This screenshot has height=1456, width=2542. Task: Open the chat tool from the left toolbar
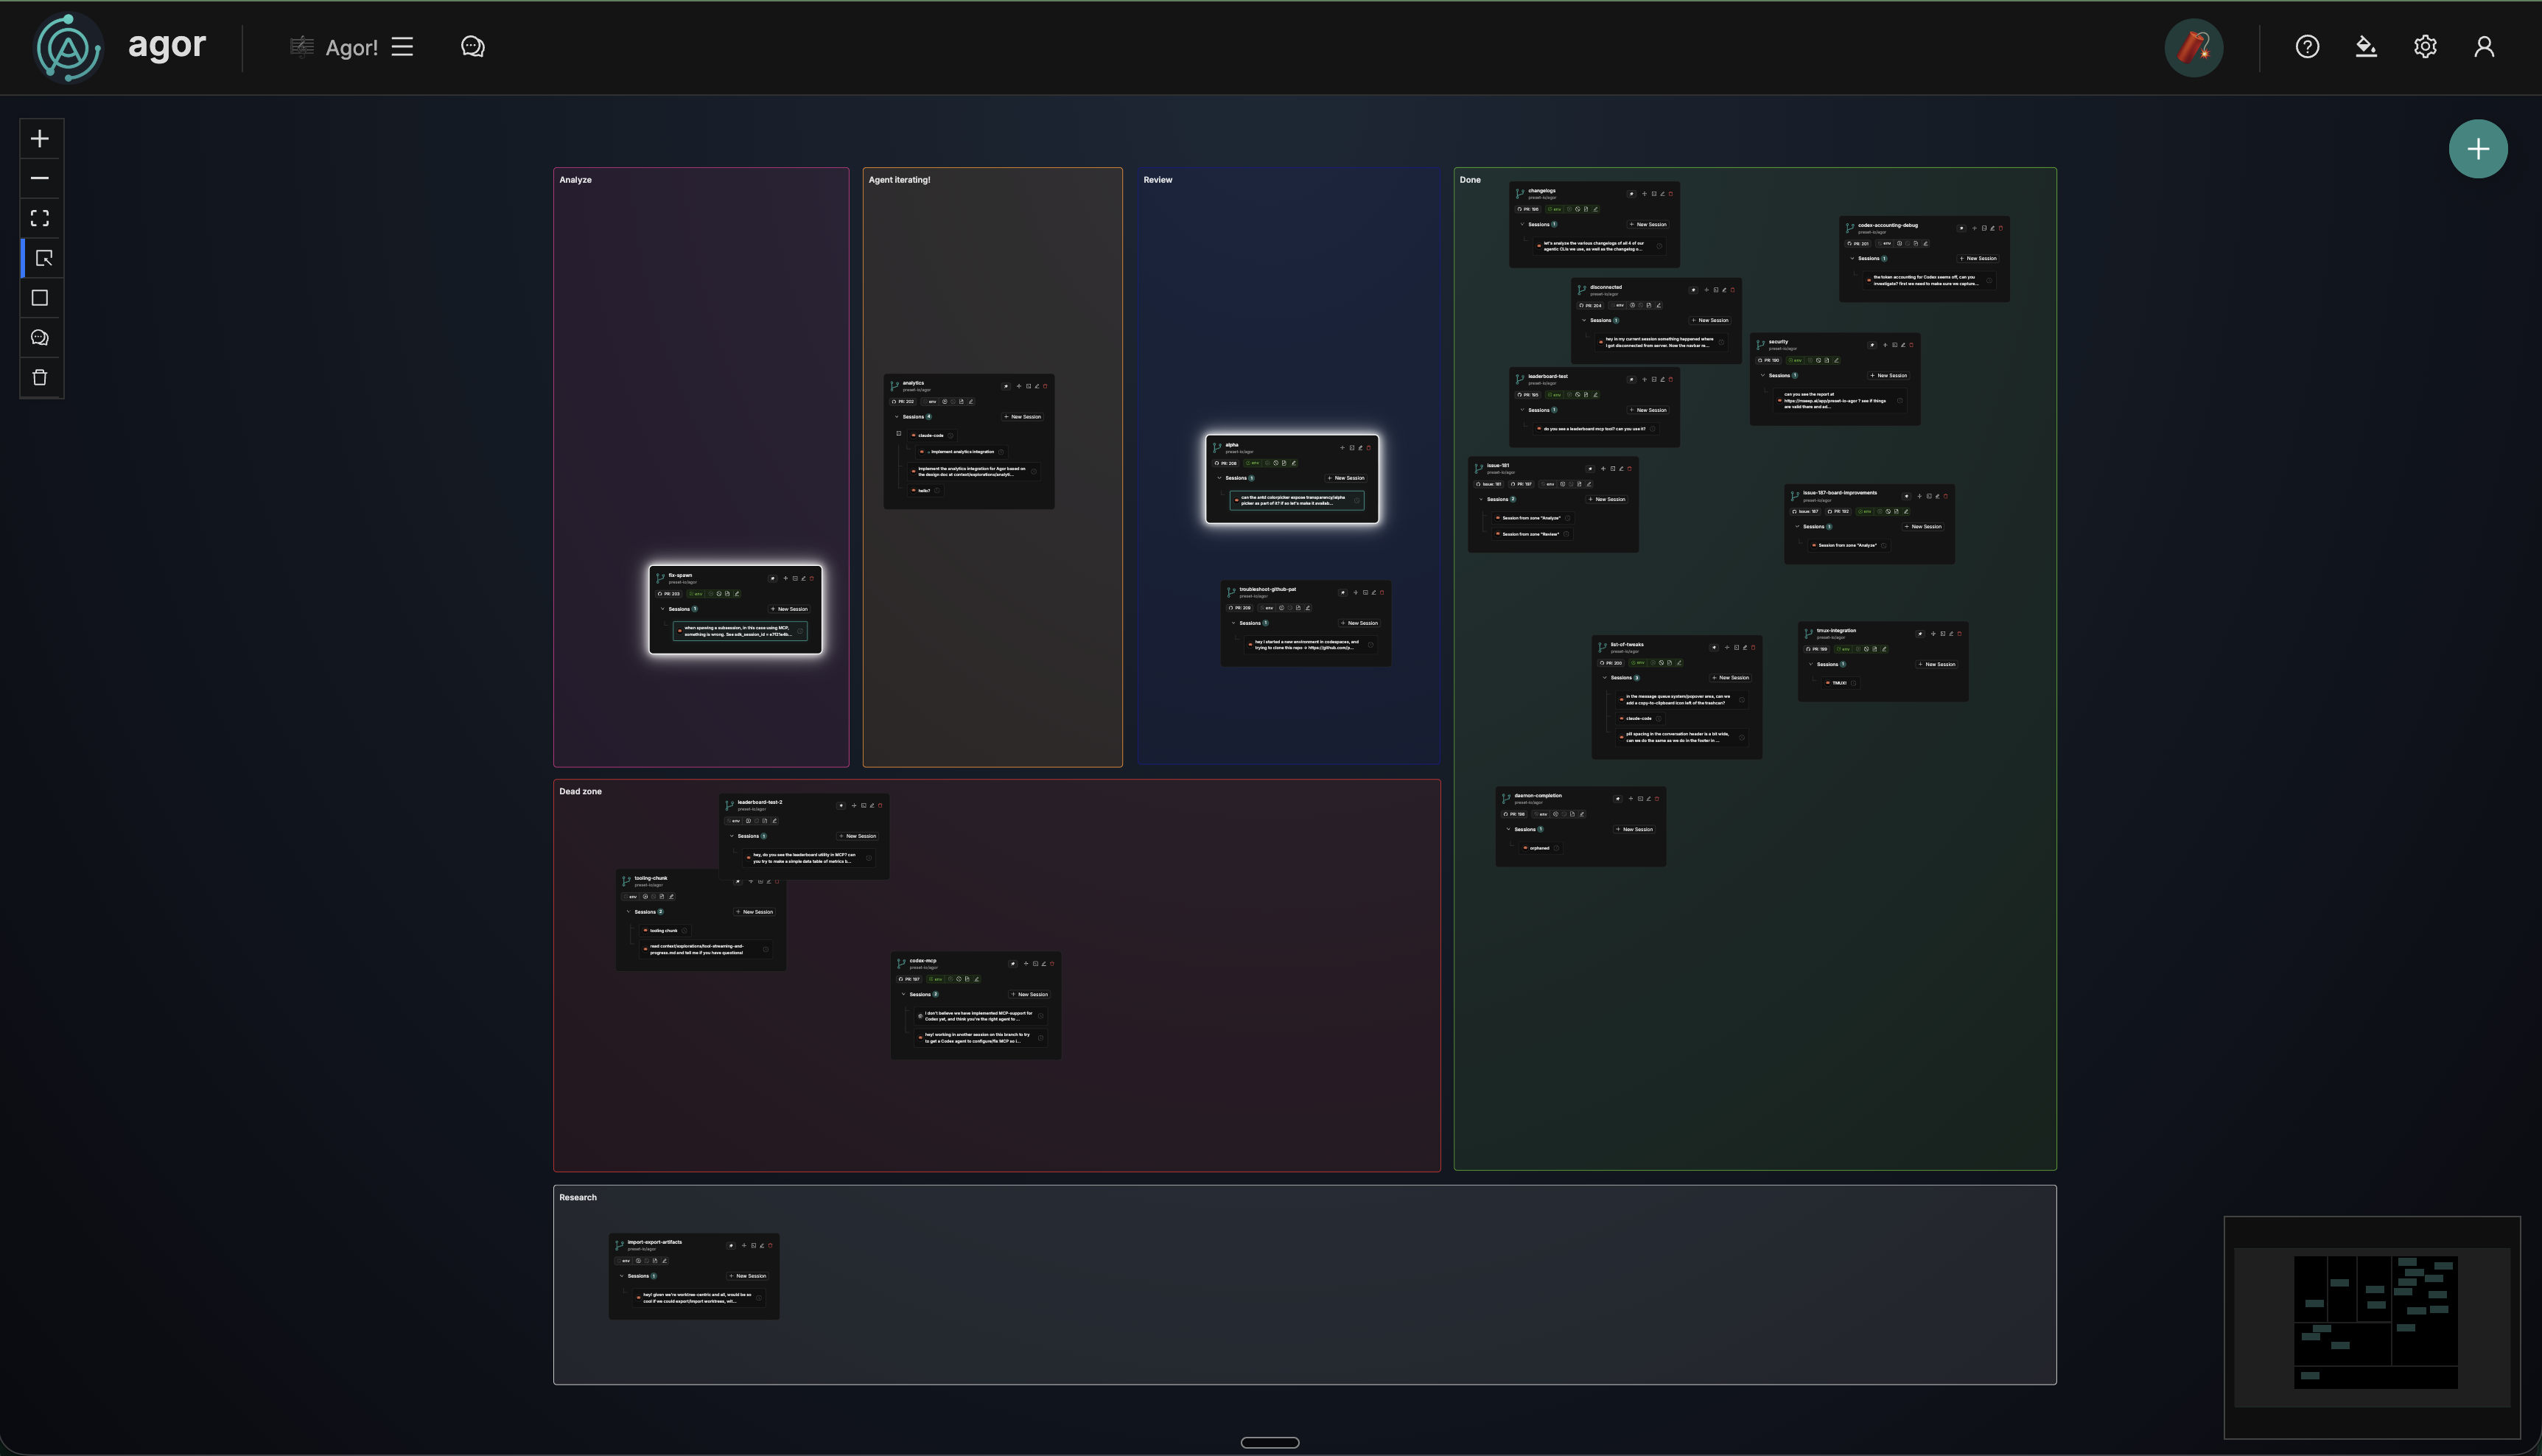click(40, 337)
